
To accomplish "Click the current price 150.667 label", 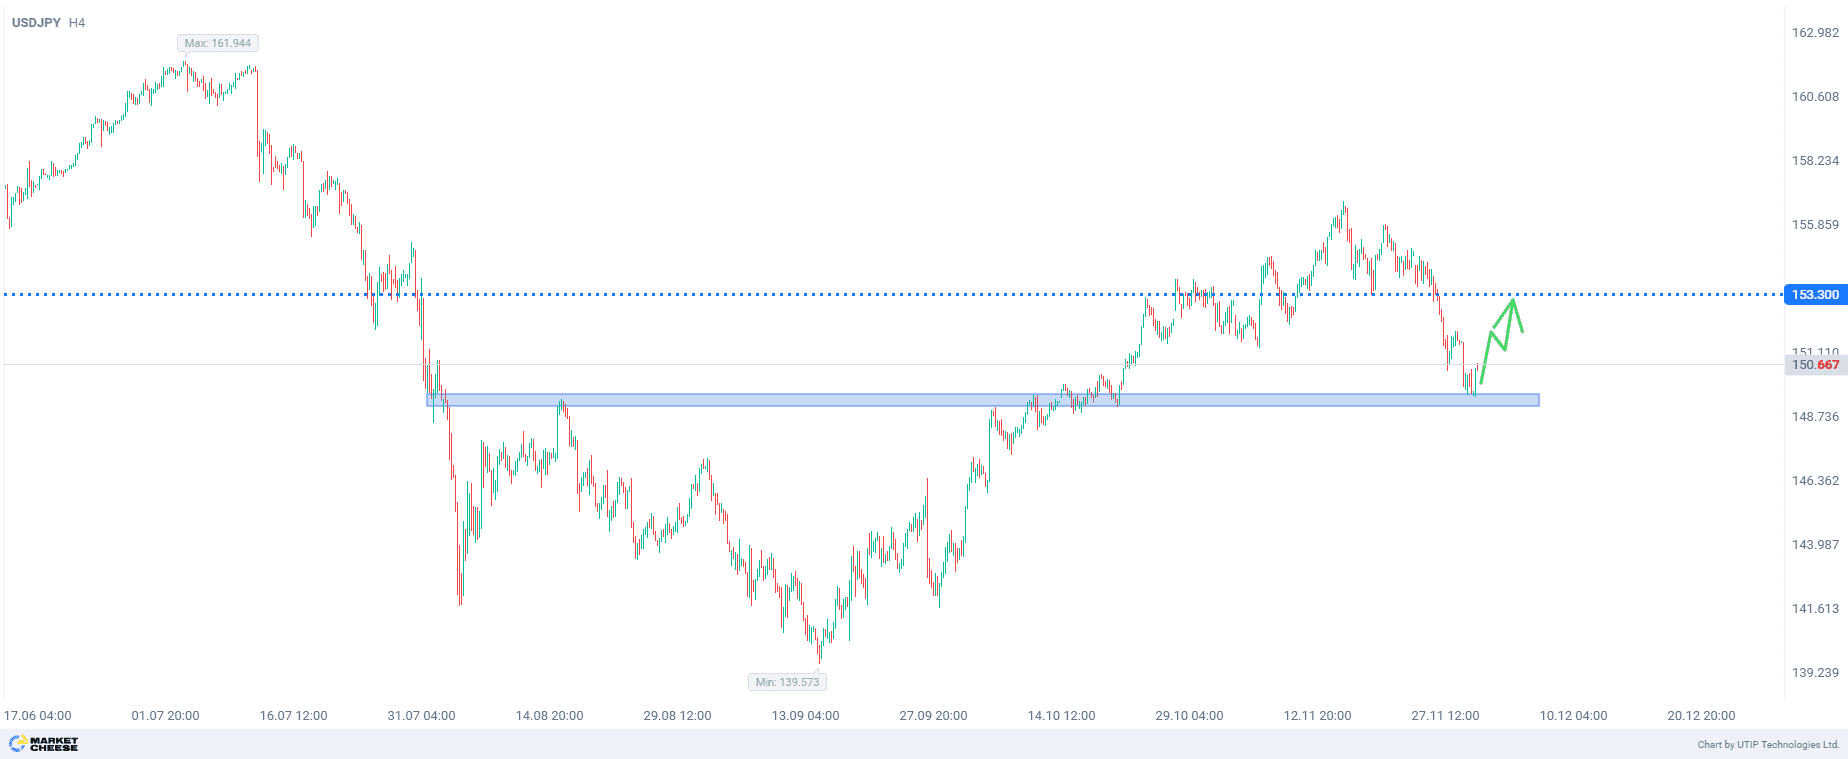I will pos(1814,365).
